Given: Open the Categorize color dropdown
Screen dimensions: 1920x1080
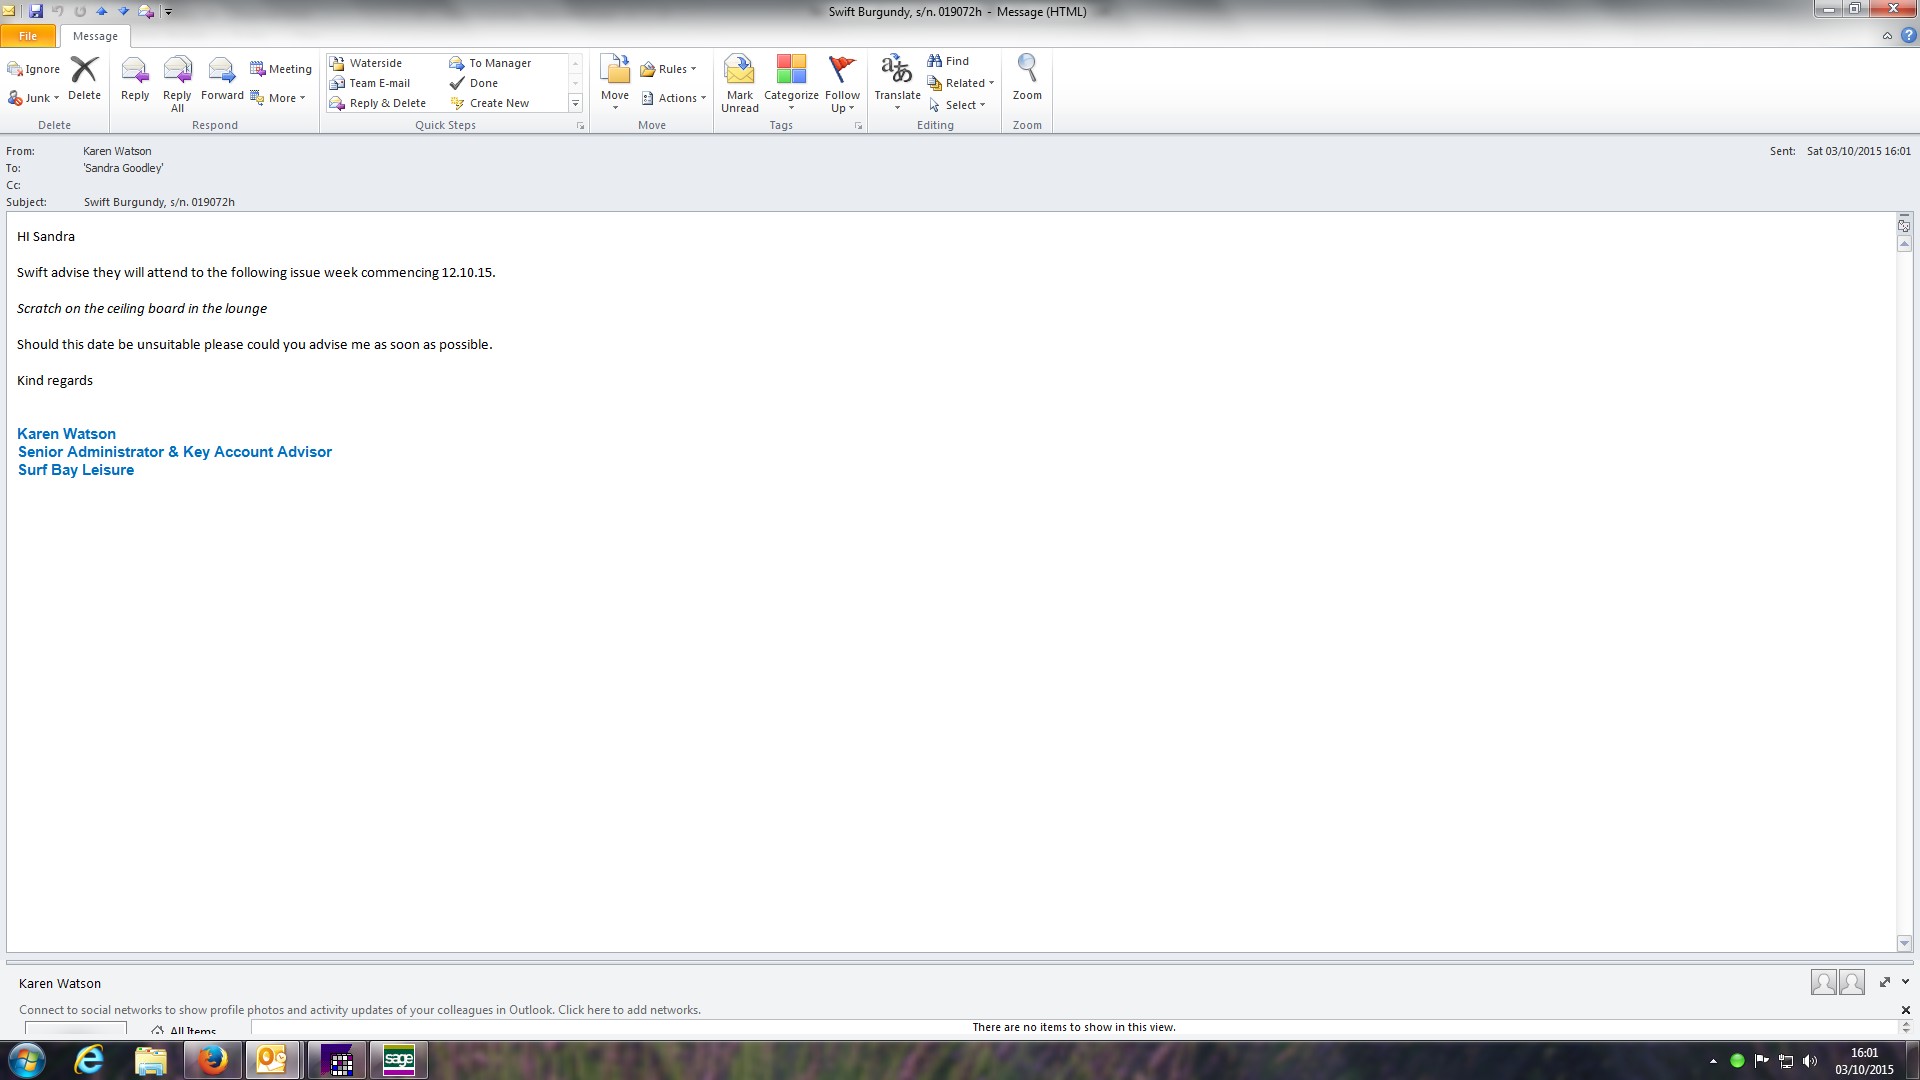Looking at the screenshot, I should coord(791,82).
